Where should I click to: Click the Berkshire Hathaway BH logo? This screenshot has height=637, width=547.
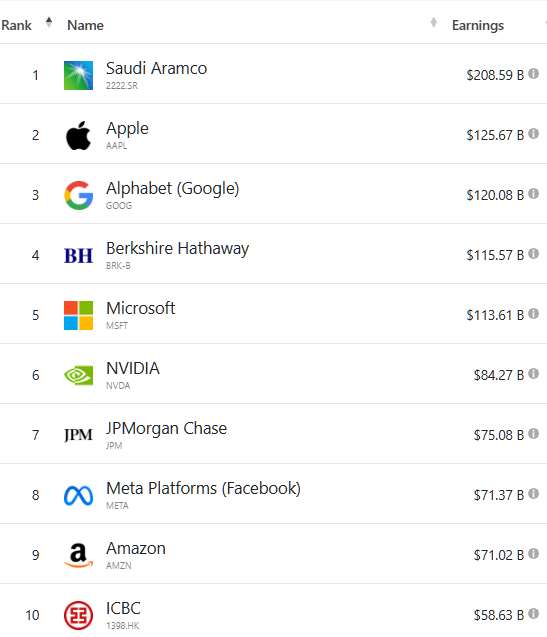click(x=78, y=256)
